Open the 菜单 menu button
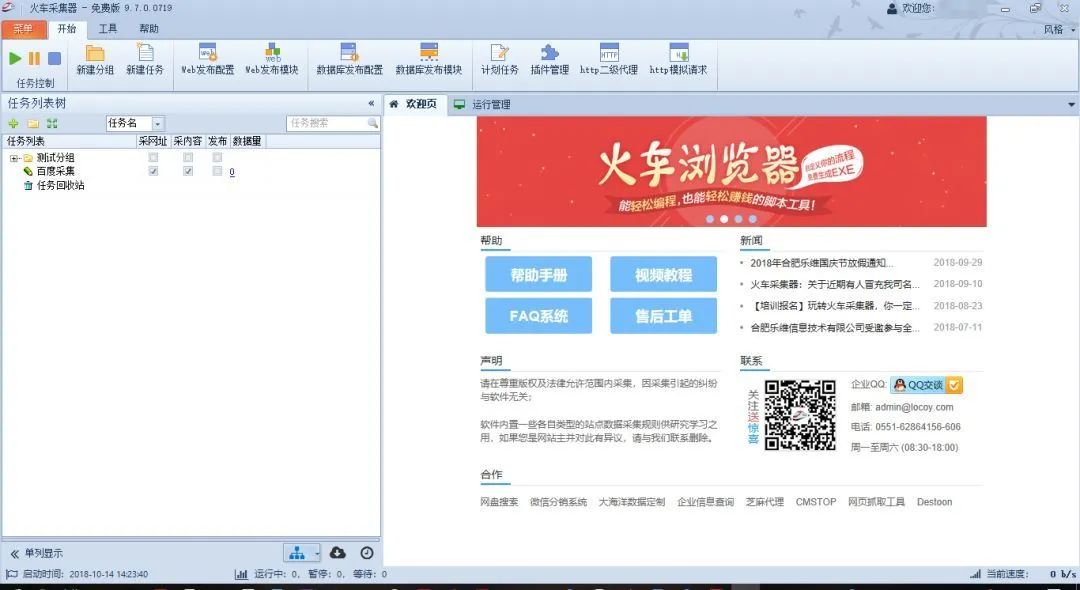This screenshot has height=590, width=1080. click(24, 29)
